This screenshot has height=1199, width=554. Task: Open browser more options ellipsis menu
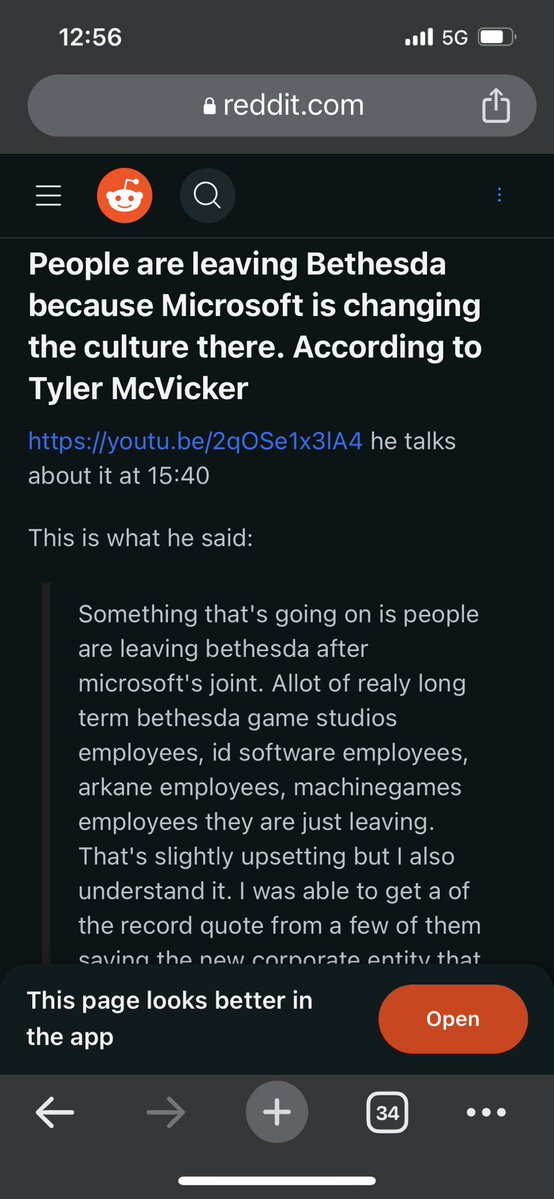tap(486, 1113)
